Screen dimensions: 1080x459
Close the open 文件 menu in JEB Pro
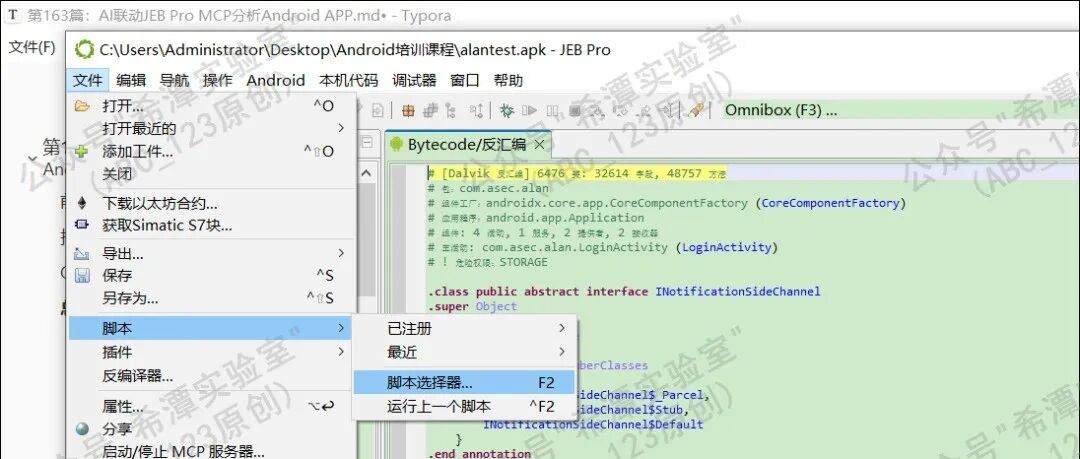87,81
